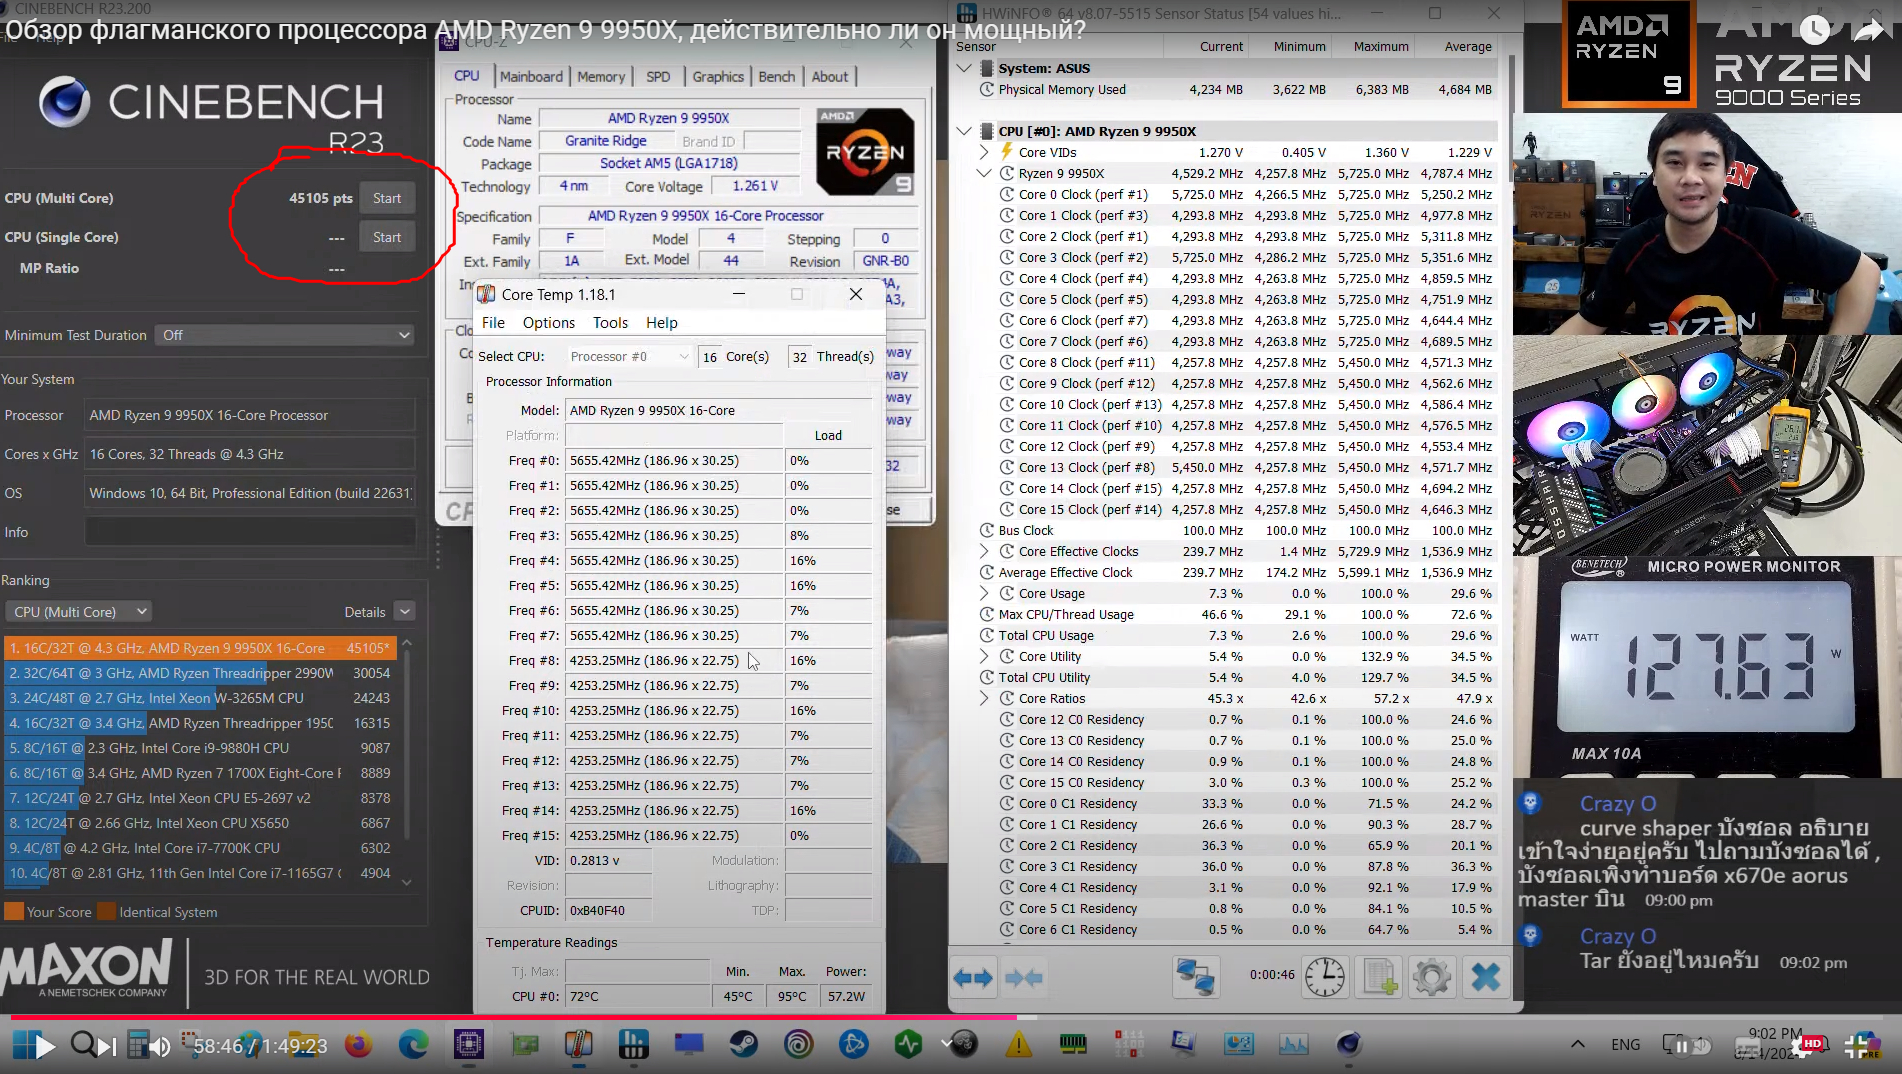
Task: Open CPU-Z About tab
Action: click(830, 76)
